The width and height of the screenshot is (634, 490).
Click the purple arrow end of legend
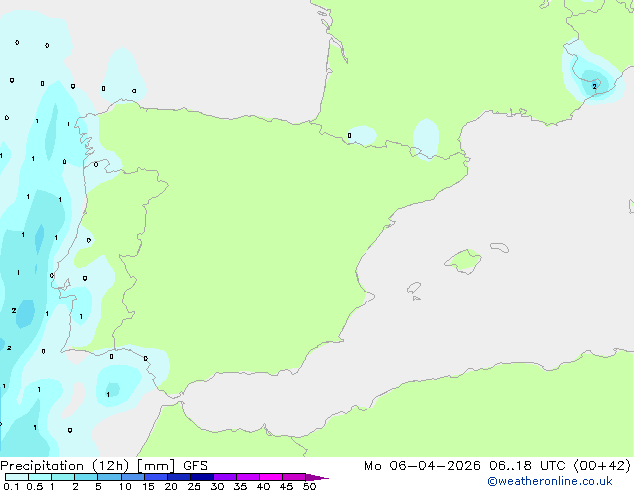pyautogui.click(x=317, y=477)
